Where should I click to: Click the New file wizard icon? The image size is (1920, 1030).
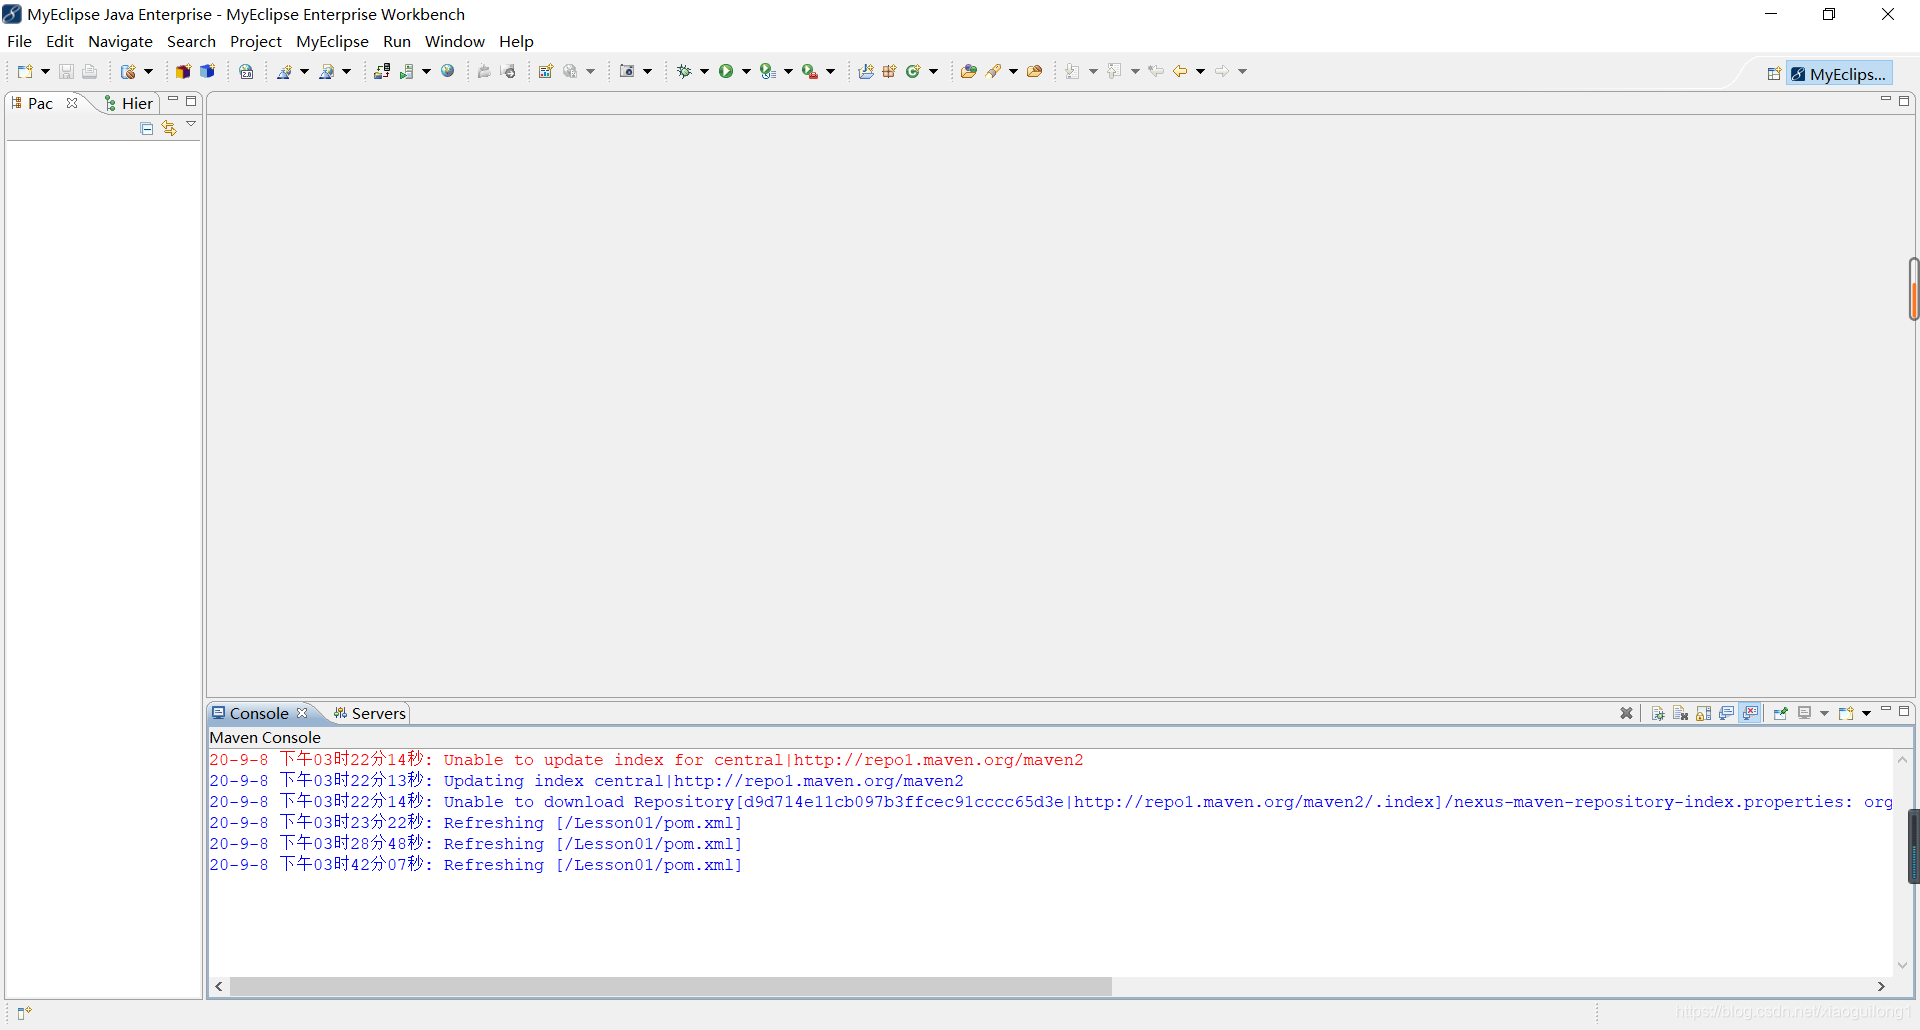pos(25,71)
